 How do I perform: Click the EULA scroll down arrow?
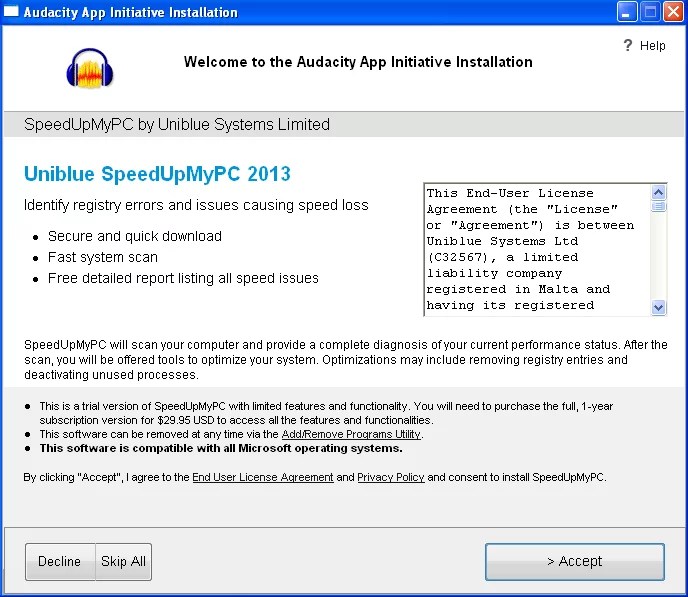point(658,307)
